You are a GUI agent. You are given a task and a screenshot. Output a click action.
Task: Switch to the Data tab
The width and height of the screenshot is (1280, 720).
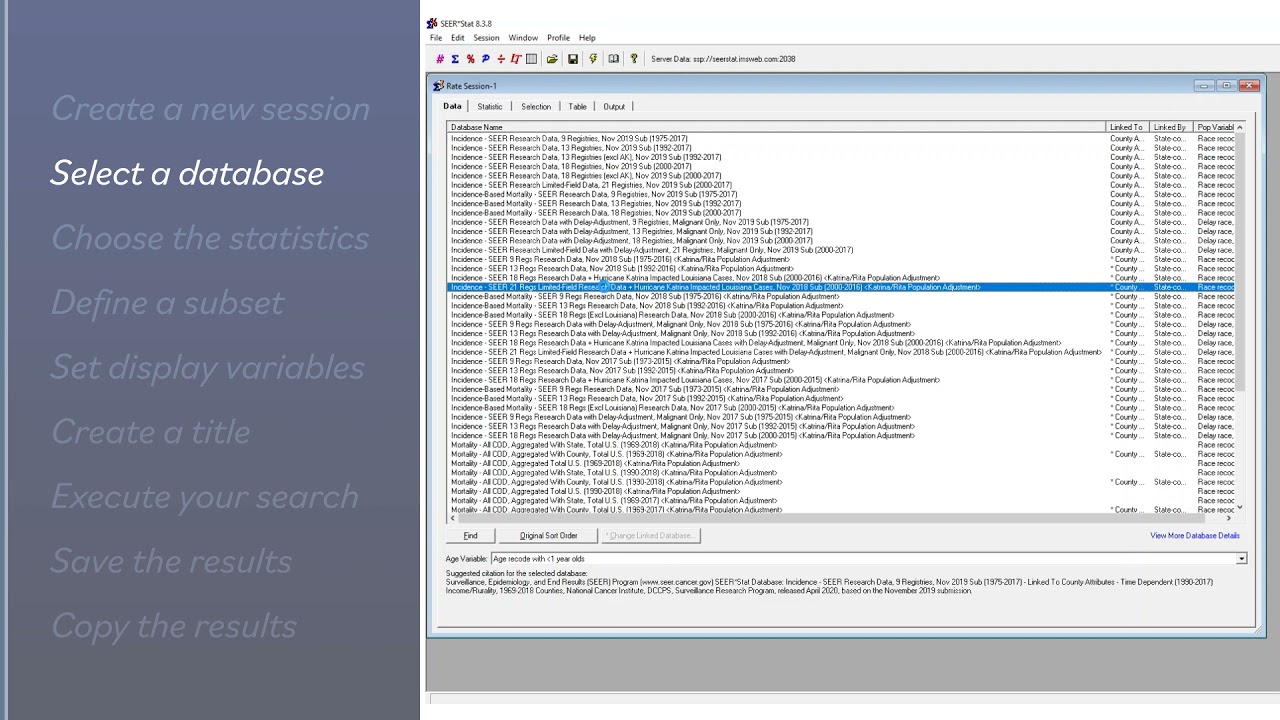pos(452,106)
